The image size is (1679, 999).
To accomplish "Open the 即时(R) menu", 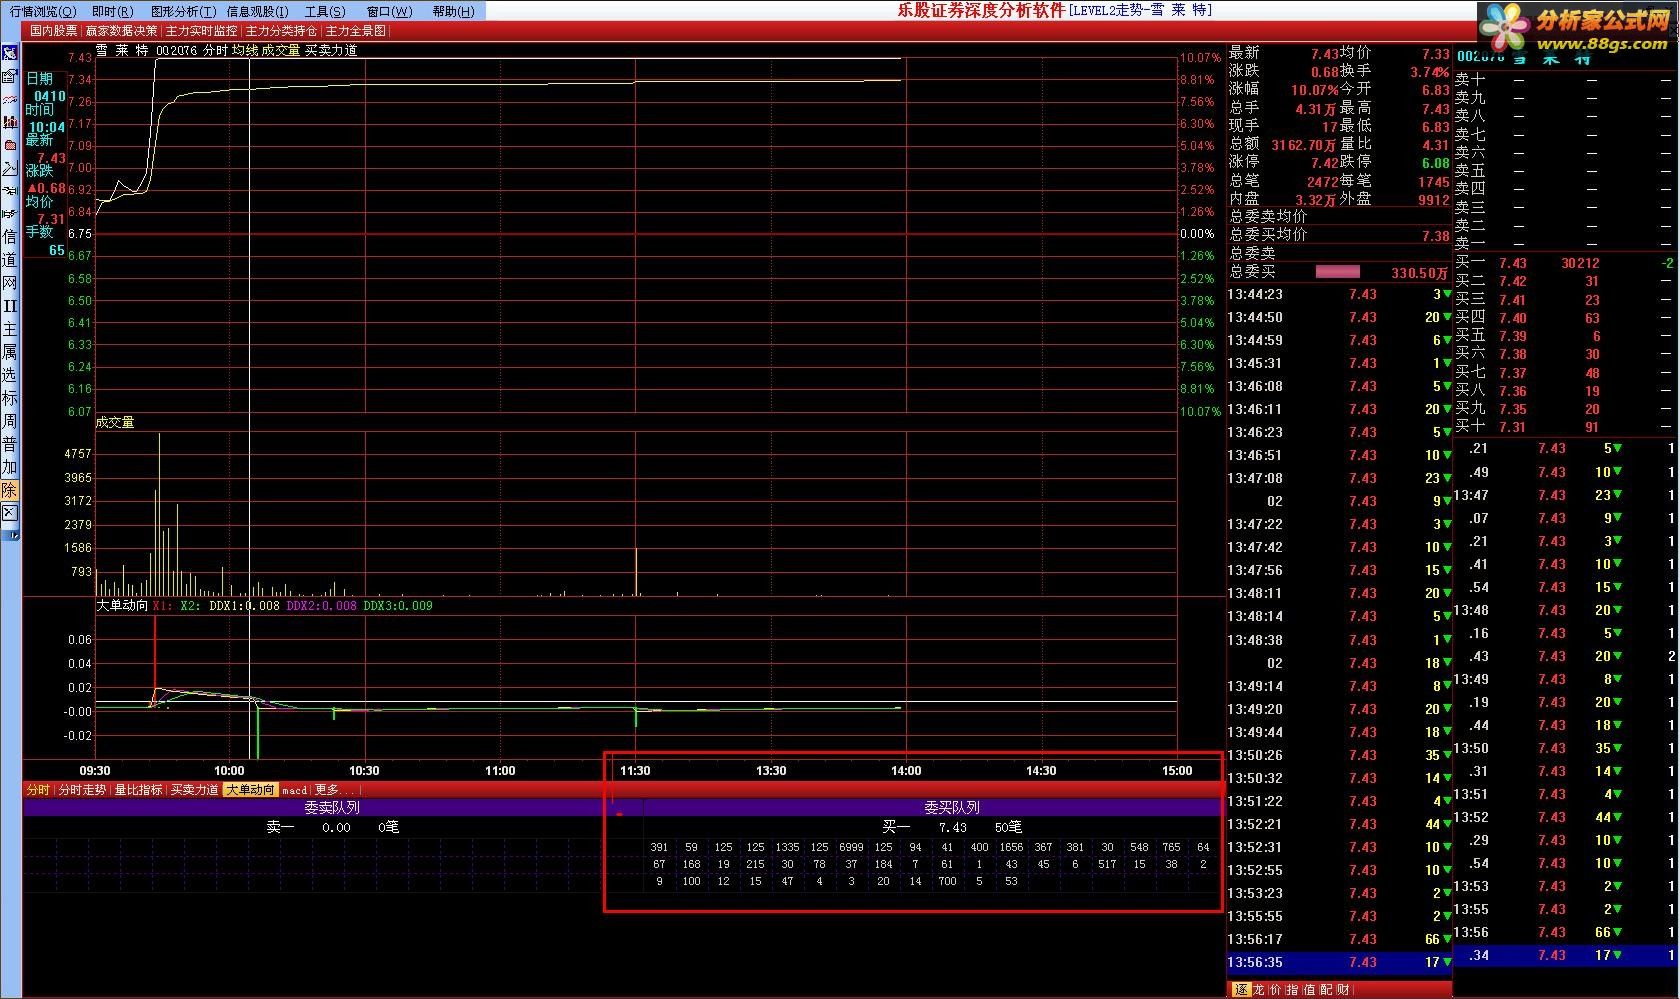I will coord(112,11).
